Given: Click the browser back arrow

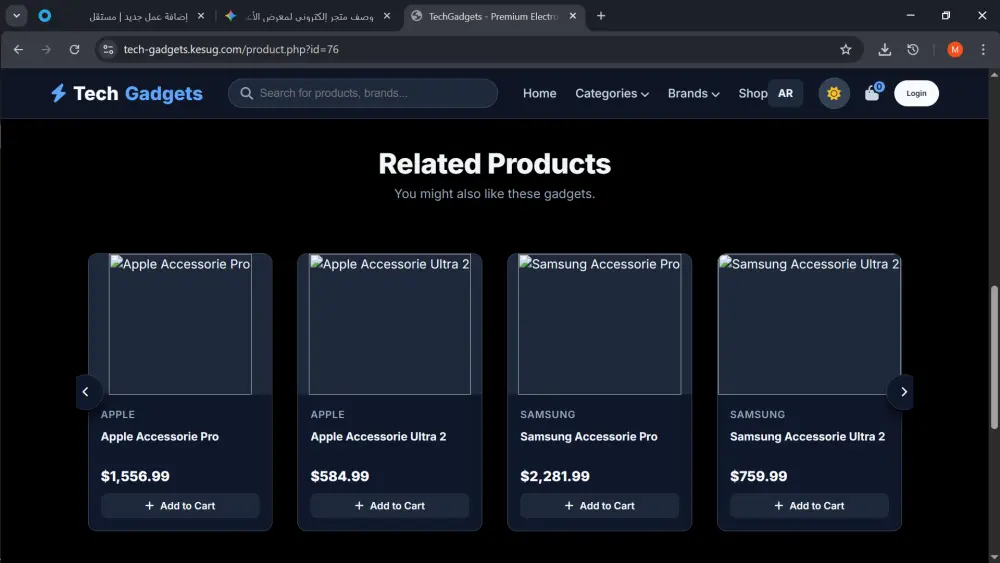Looking at the screenshot, I should [18, 49].
